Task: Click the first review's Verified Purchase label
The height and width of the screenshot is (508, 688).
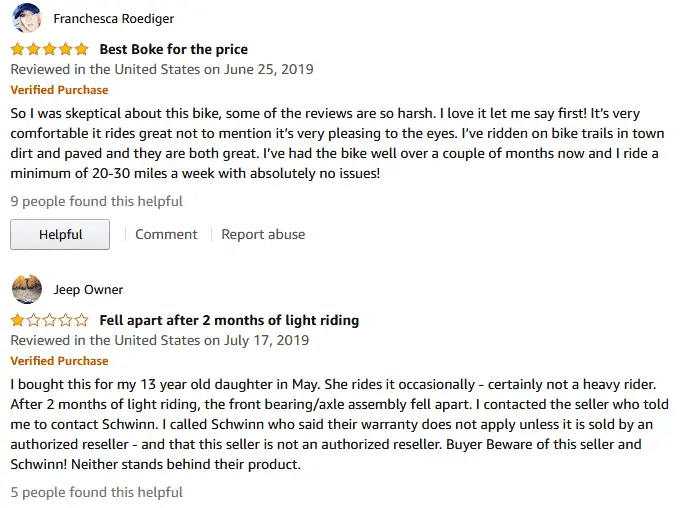Action: coord(59,90)
